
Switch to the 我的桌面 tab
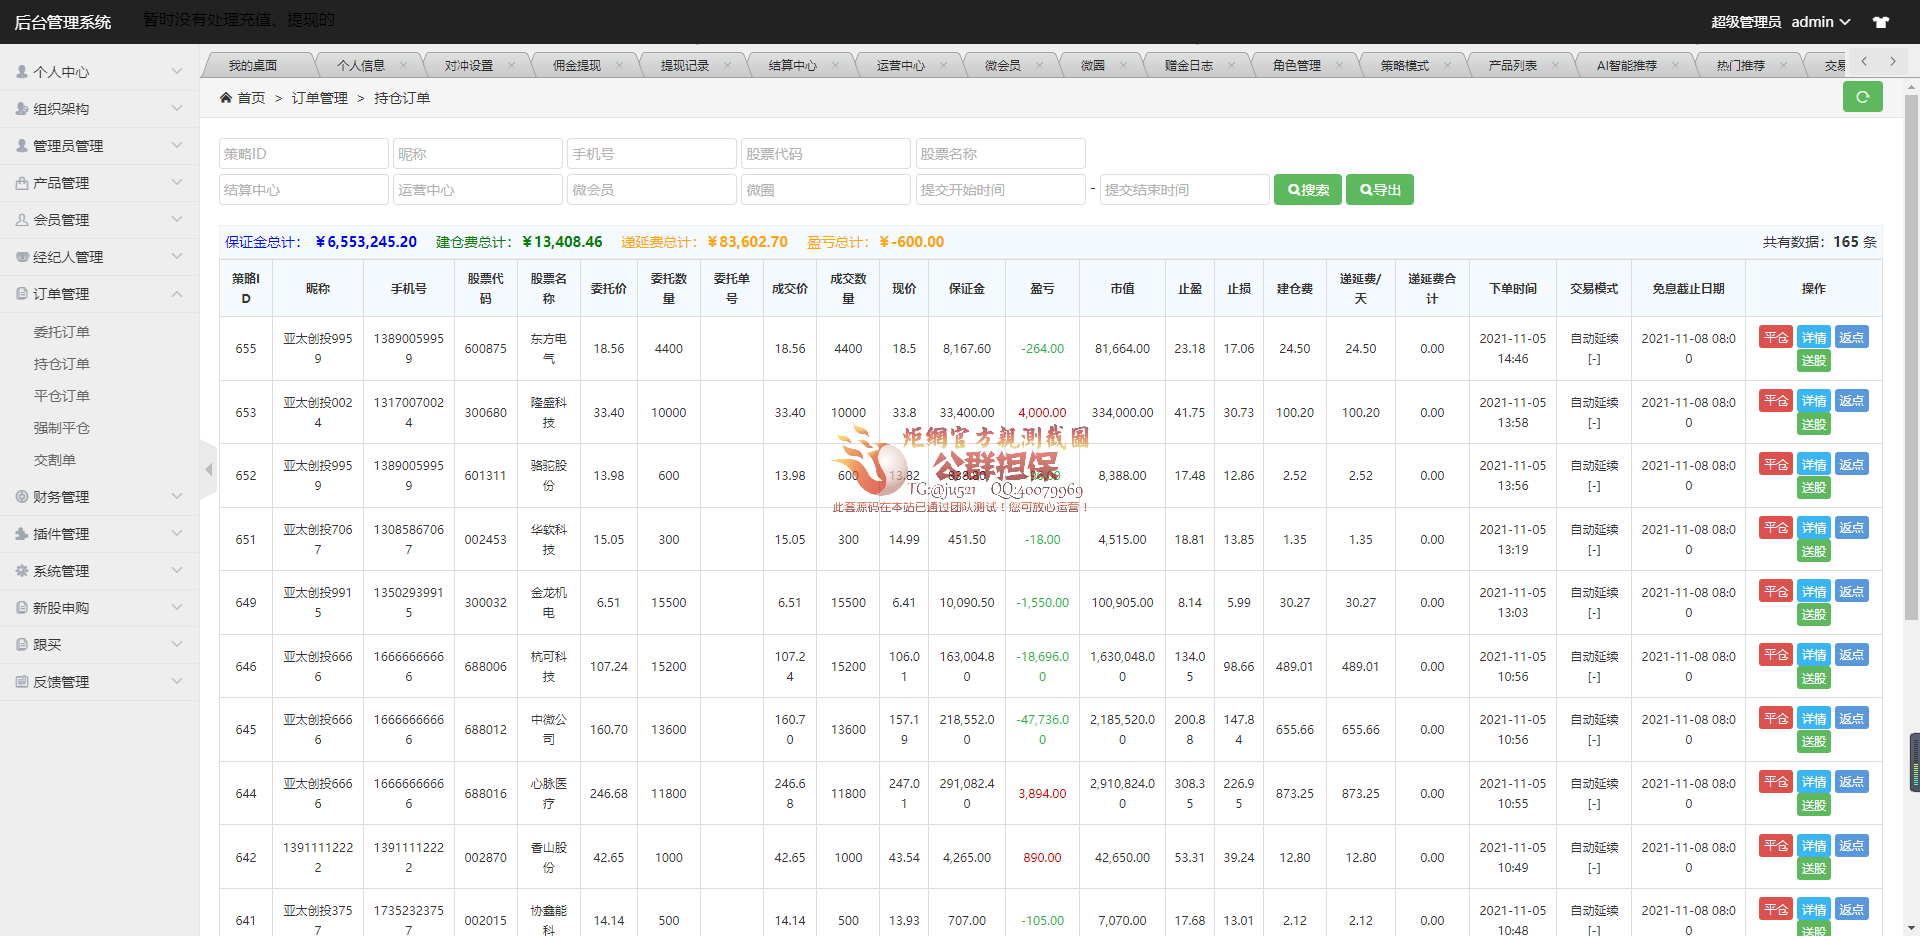coord(253,65)
